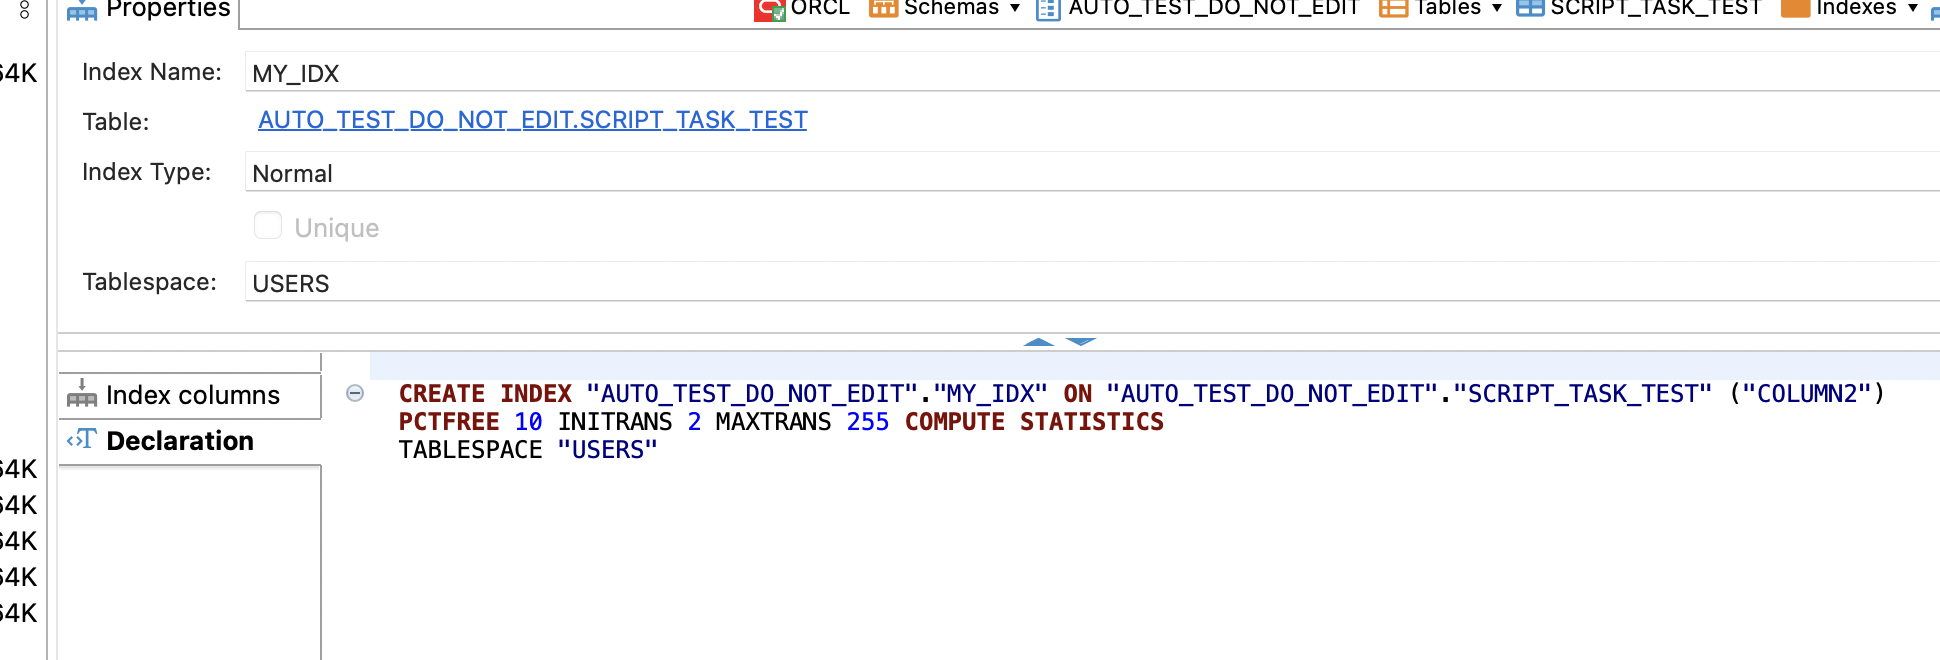
Task: Click MAXTRANS 255 in the declaration
Action: pyautogui.click(x=802, y=422)
